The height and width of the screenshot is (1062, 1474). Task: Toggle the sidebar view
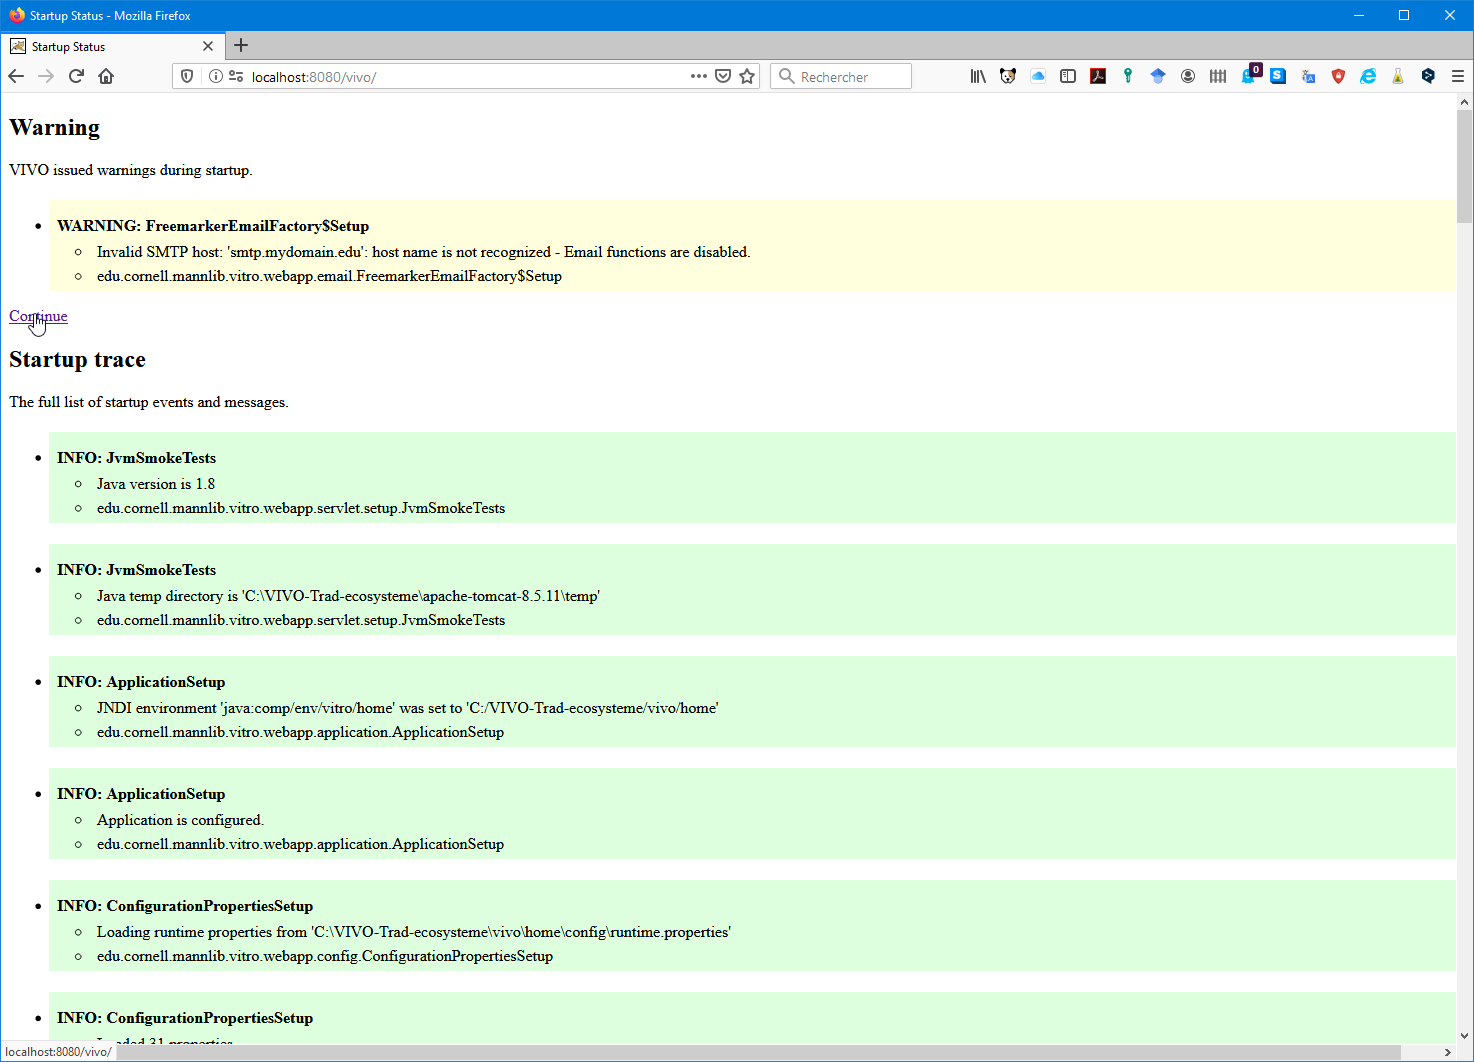(x=1068, y=76)
